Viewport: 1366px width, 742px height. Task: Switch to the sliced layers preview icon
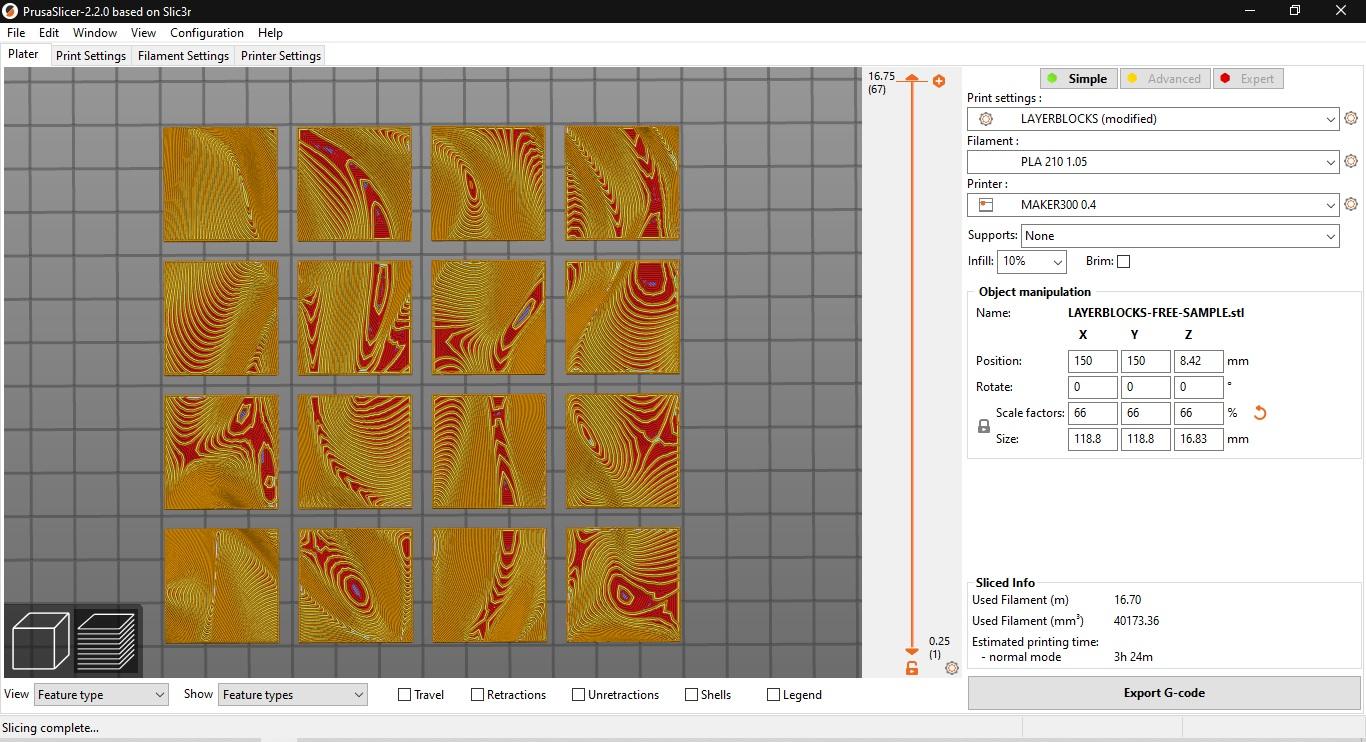click(x=105, y=641)
